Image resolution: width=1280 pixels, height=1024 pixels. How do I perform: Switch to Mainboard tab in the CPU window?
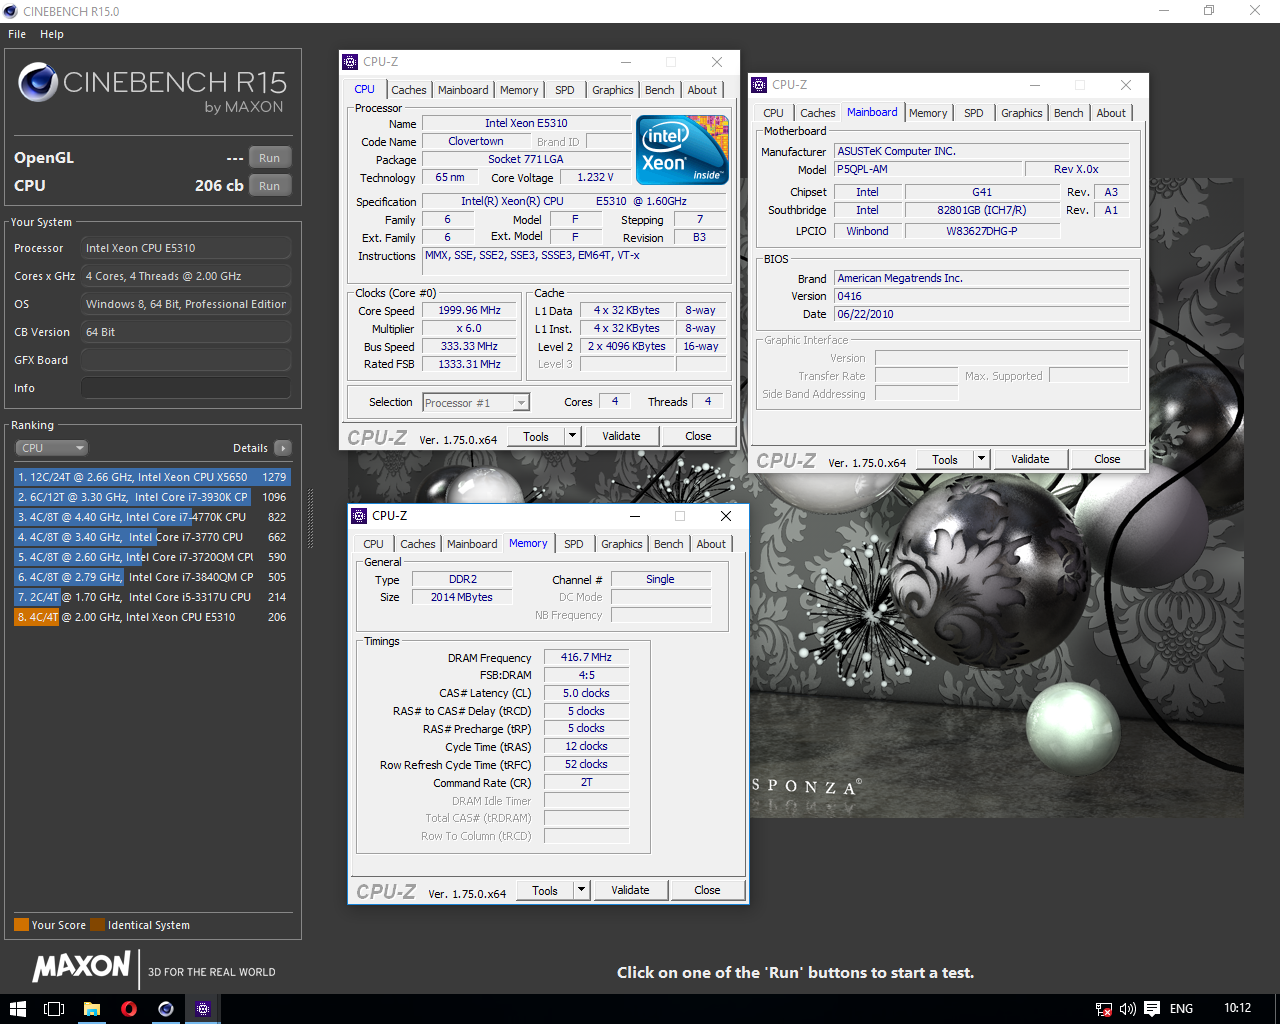(463, 90)
